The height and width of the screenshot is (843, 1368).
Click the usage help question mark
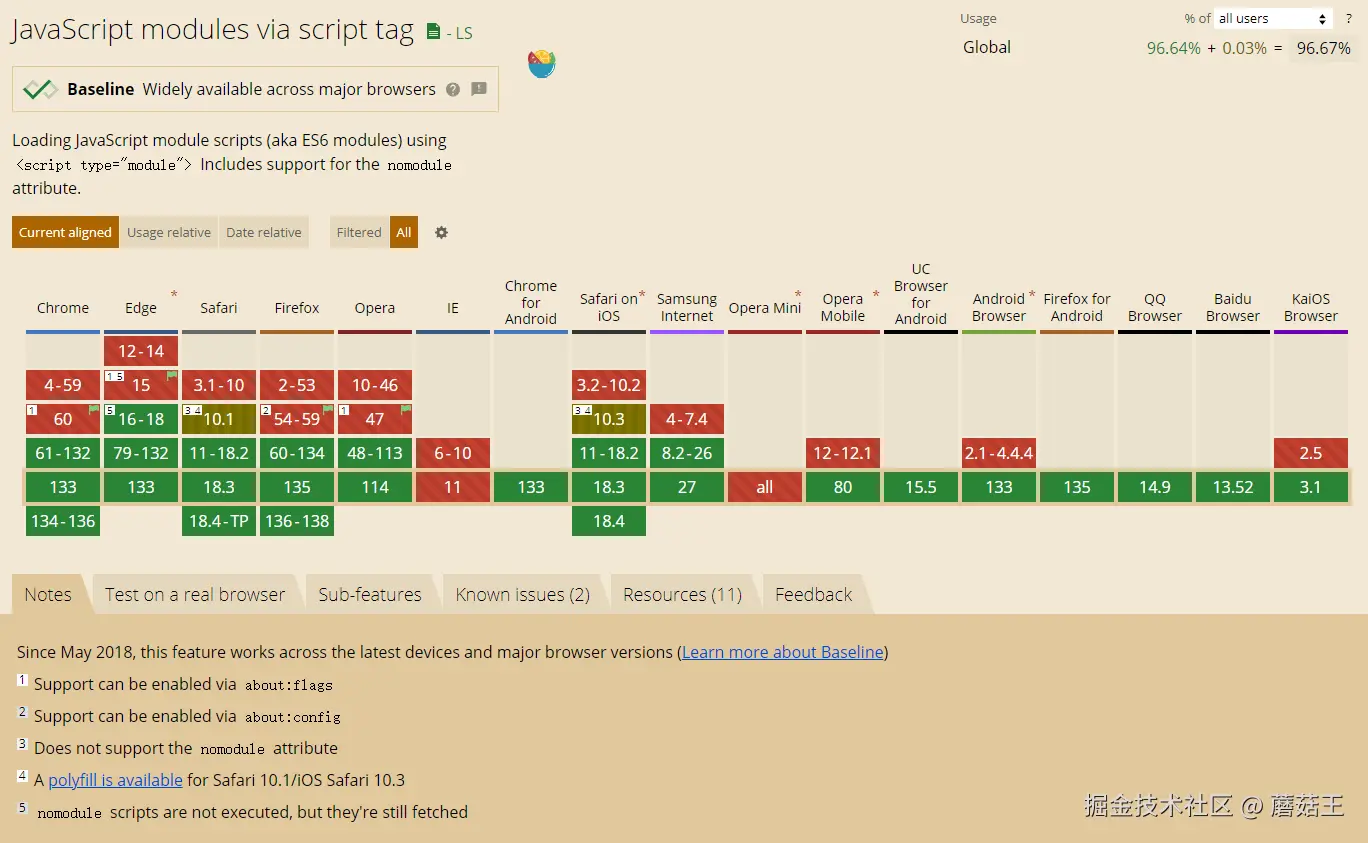pos(1348,18)
